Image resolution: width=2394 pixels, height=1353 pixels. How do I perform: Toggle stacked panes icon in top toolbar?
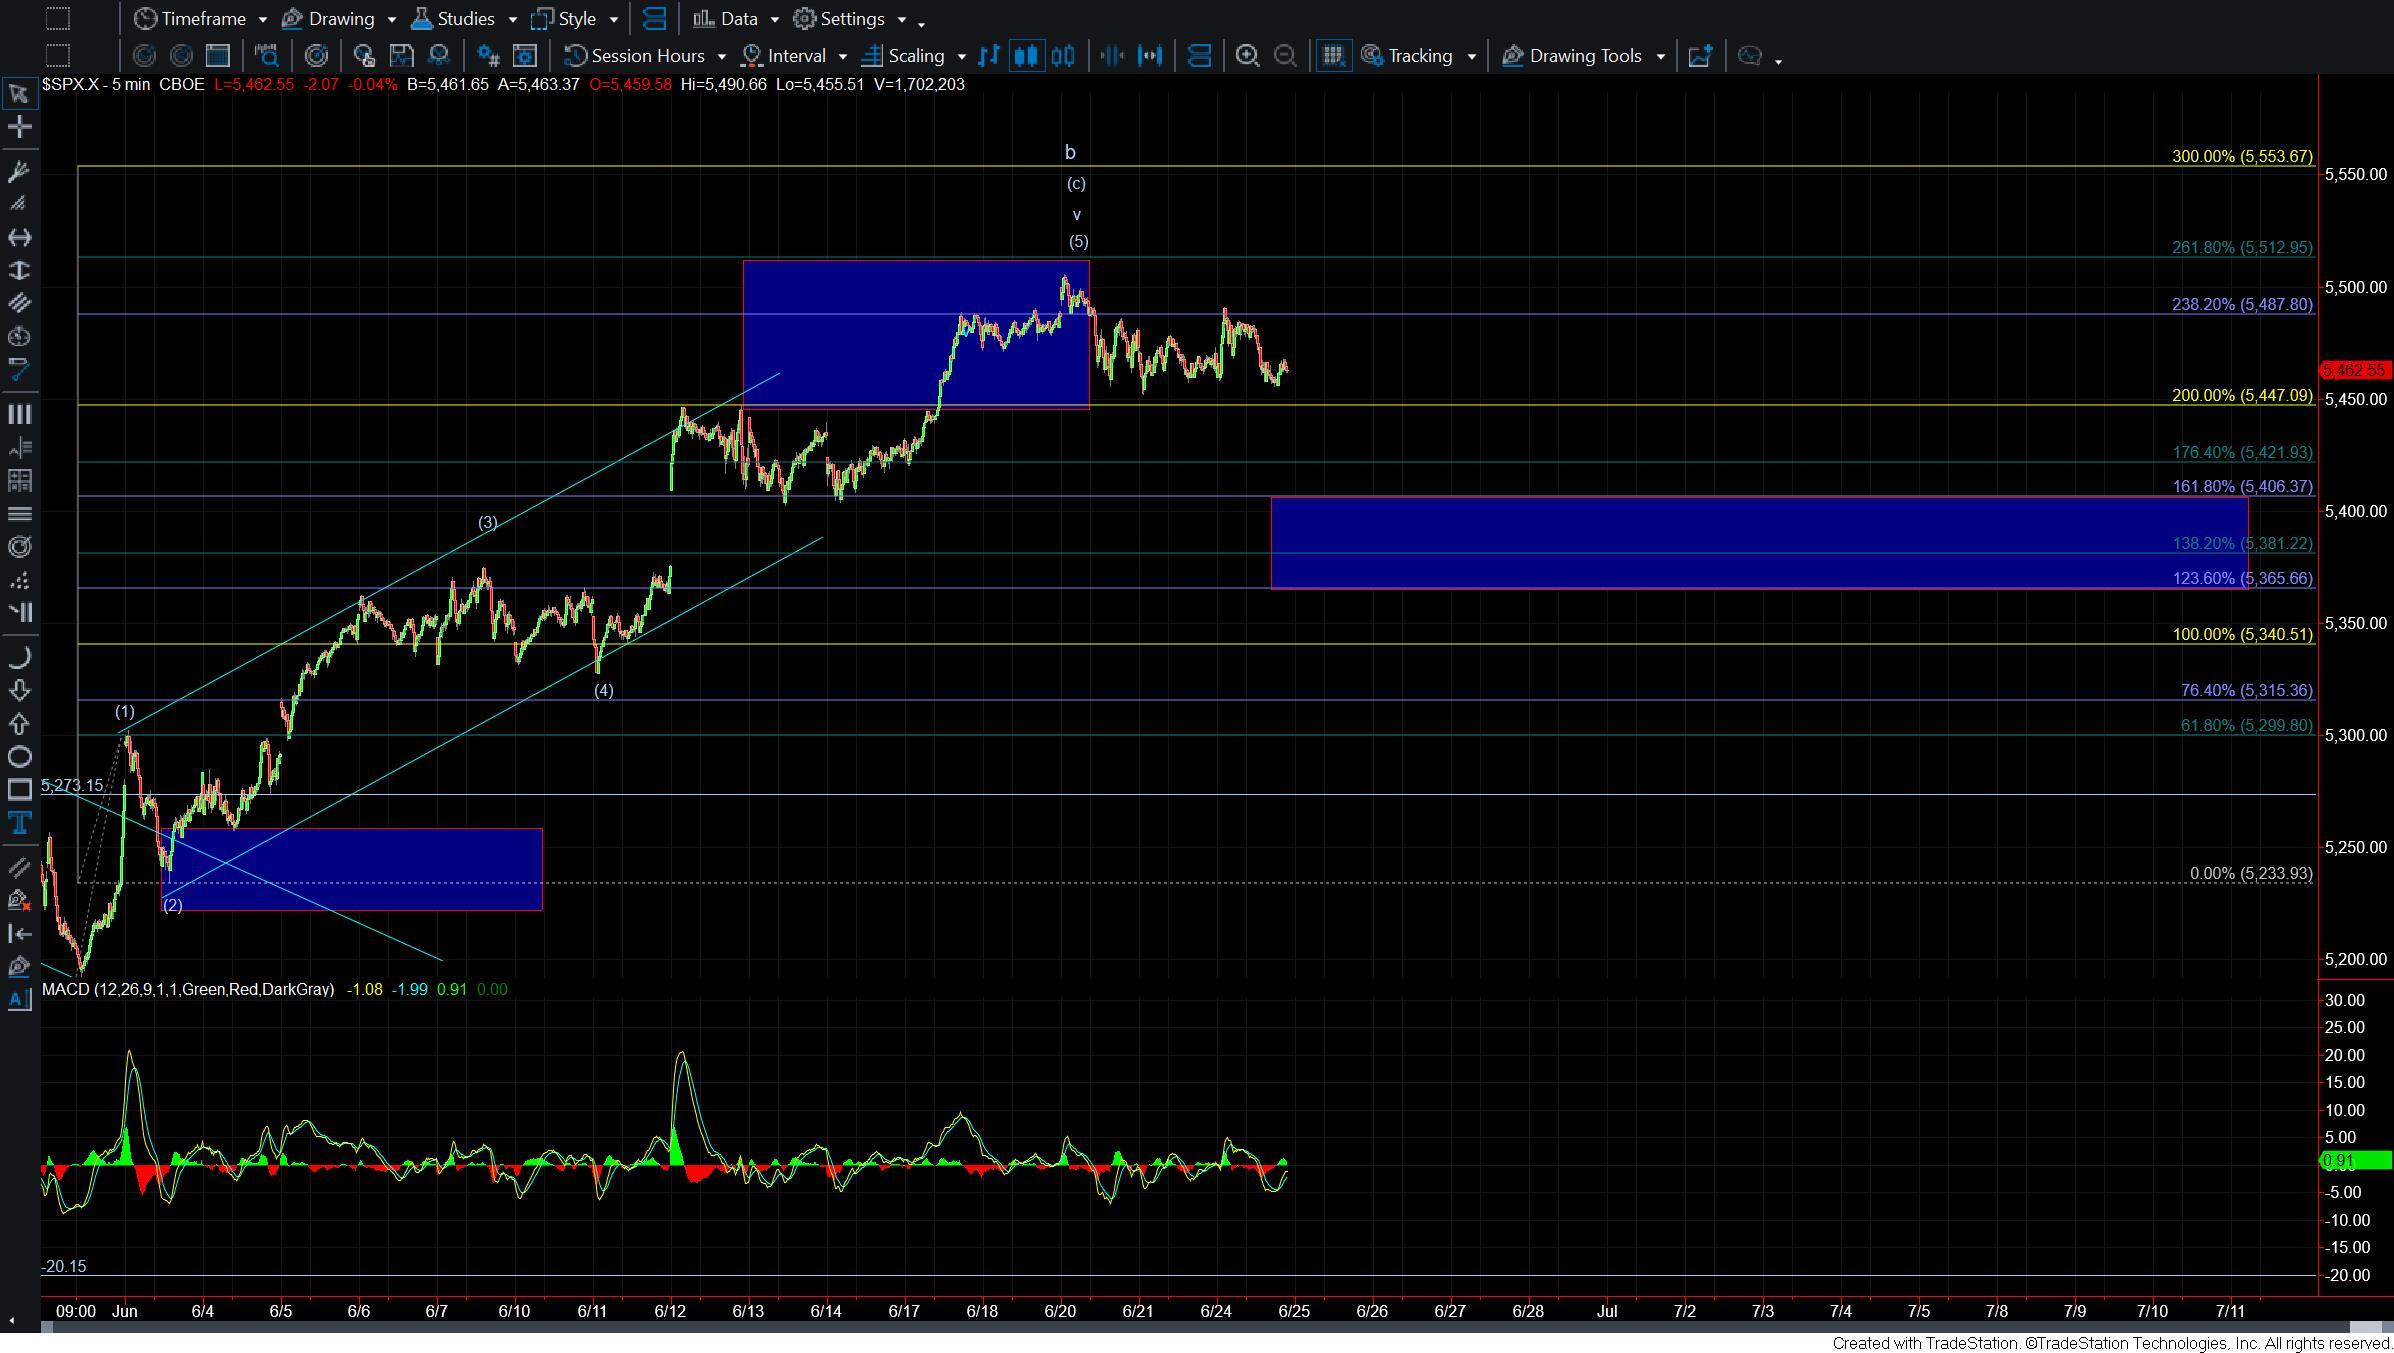point(654,19)
